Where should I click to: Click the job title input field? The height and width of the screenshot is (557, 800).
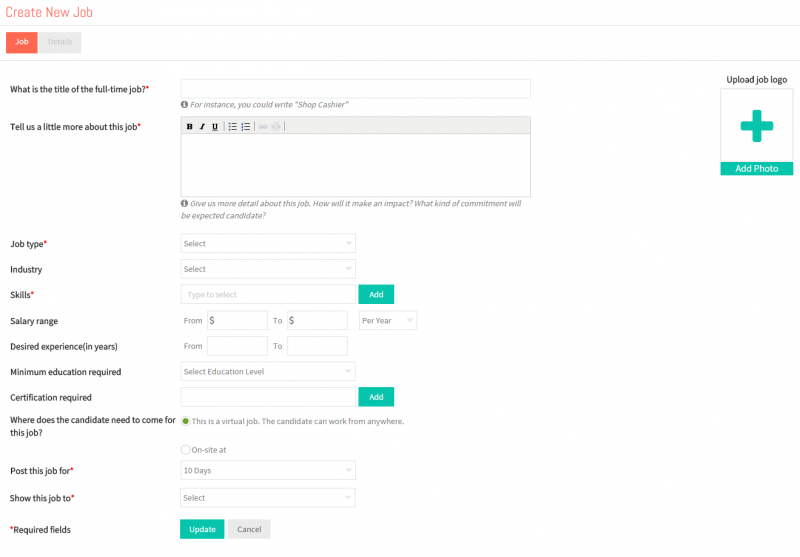pos(356,89)
